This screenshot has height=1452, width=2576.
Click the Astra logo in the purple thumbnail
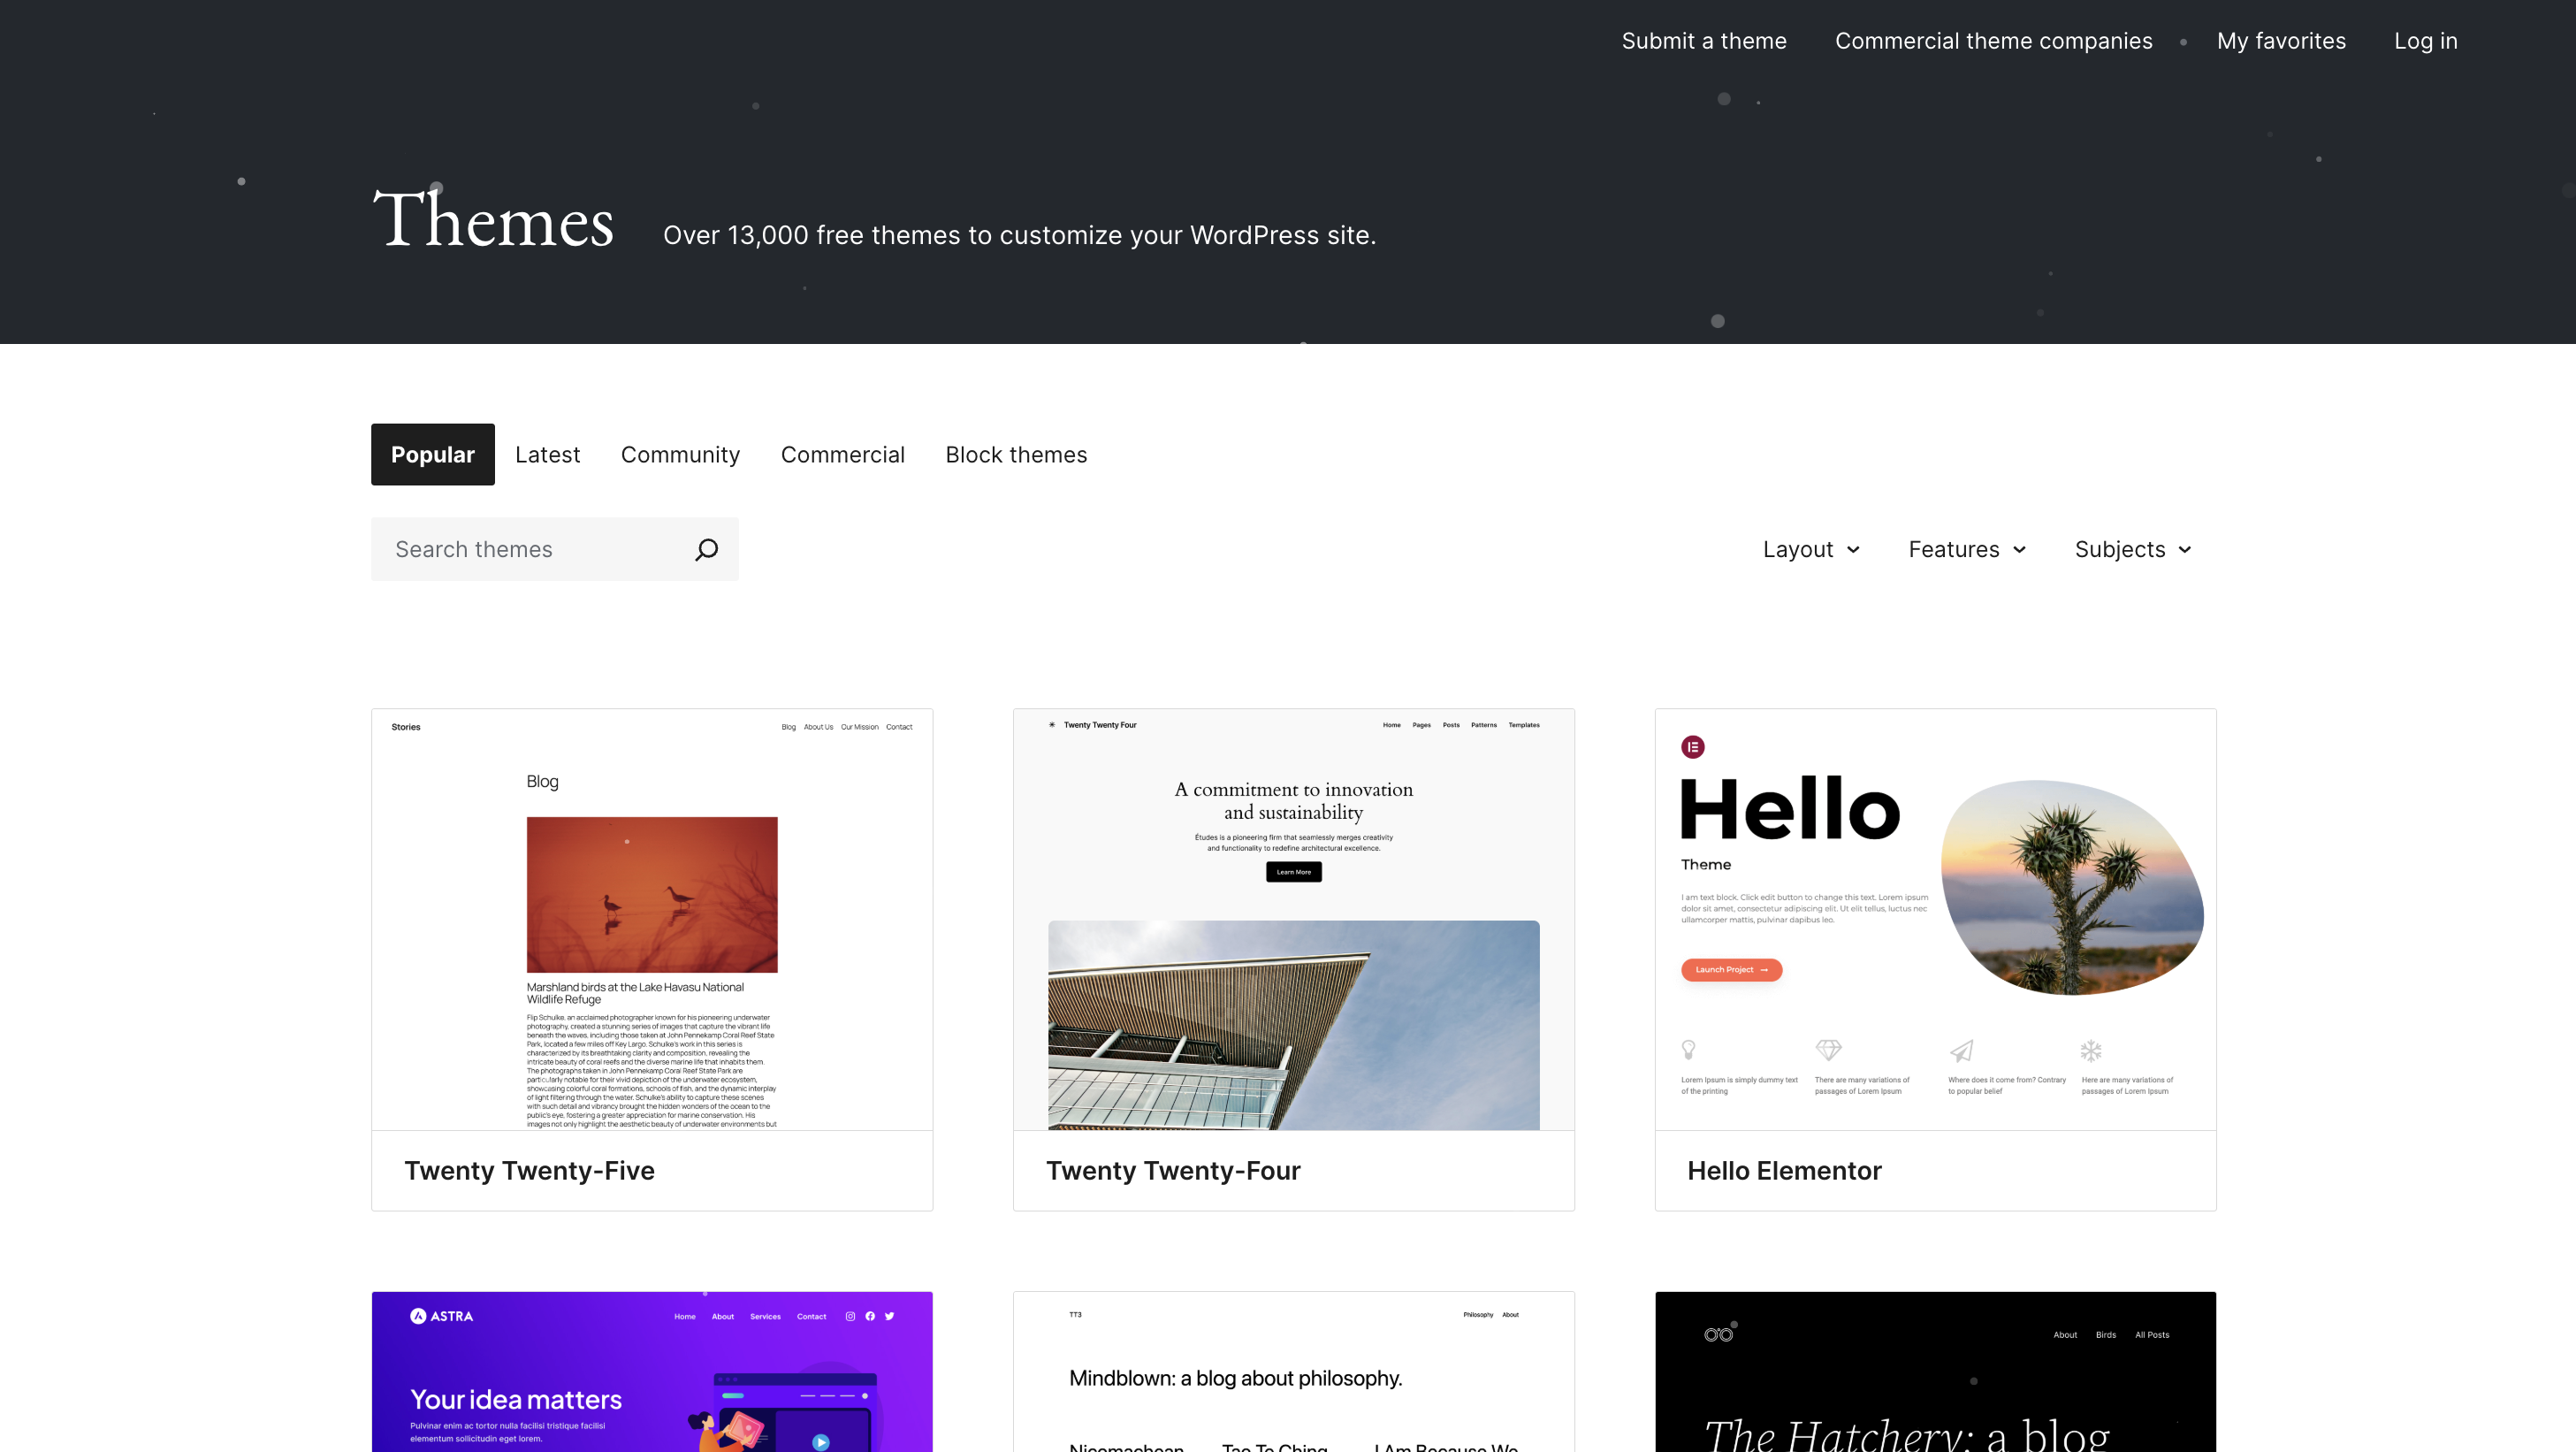pyautogui.click(x=441, y=1316)
